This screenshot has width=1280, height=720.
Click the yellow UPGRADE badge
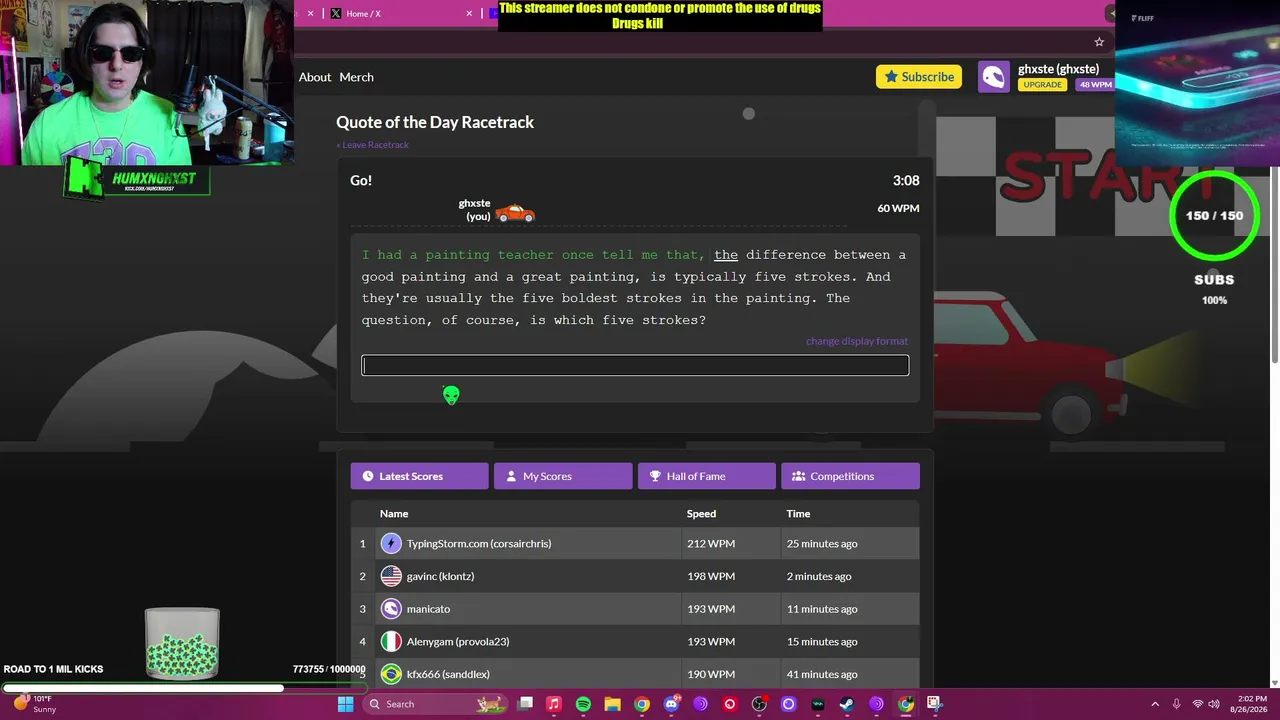[x=1042, y=85]
